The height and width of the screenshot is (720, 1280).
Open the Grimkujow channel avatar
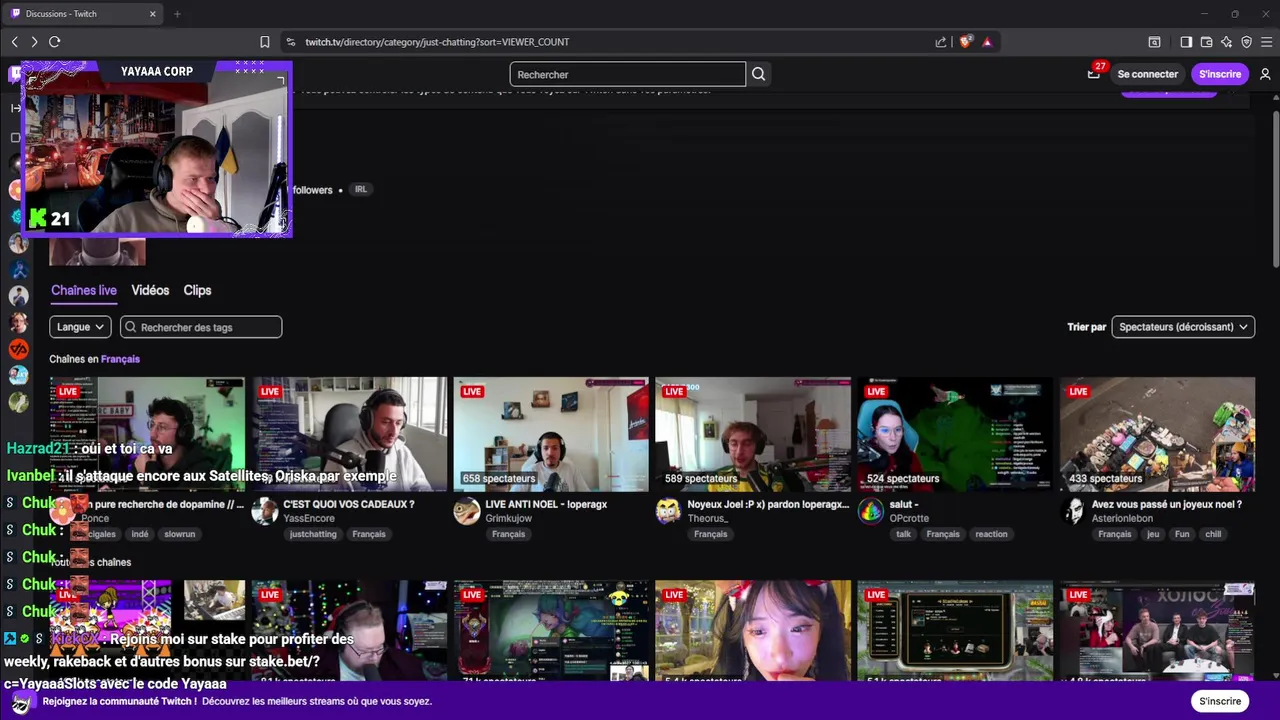(x=467, y=511)
